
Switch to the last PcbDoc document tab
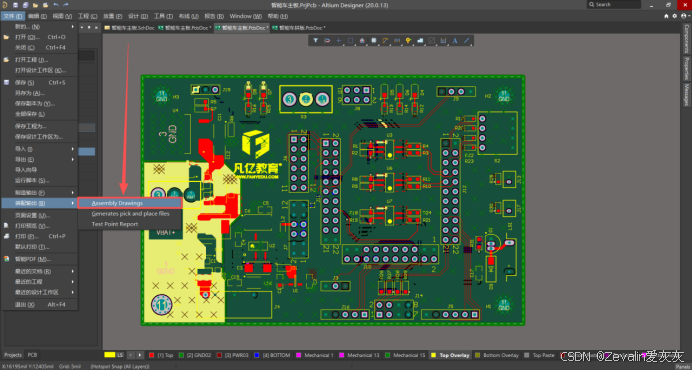[x=299, y=28]
